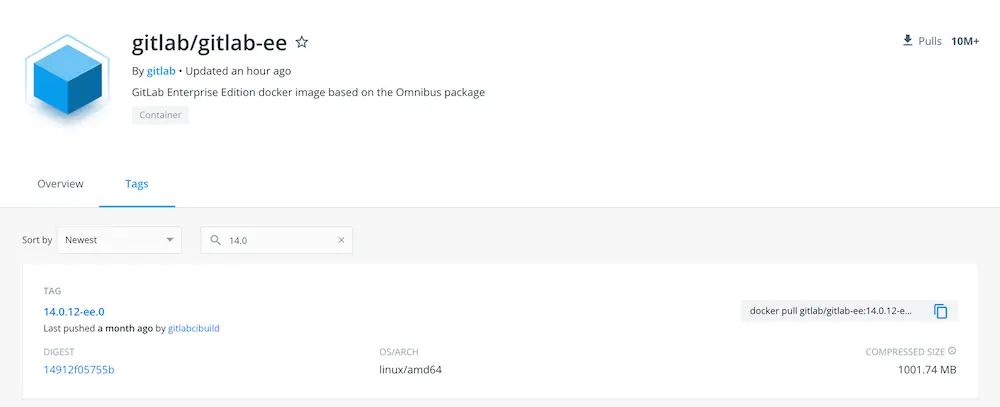The image size is (1000, 407).
Task: Click the Compressed Size info icon
Action: [x=952, y=351]
